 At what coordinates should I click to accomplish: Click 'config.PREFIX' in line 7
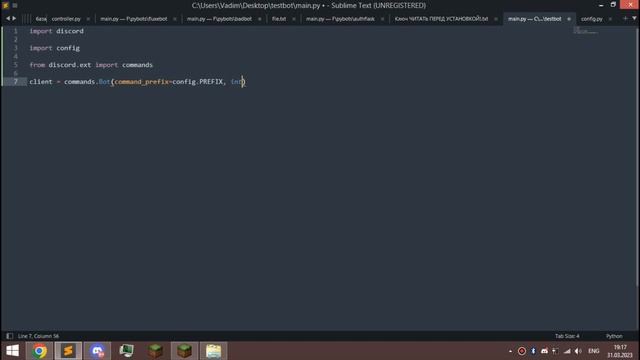[x=198, y=82]
